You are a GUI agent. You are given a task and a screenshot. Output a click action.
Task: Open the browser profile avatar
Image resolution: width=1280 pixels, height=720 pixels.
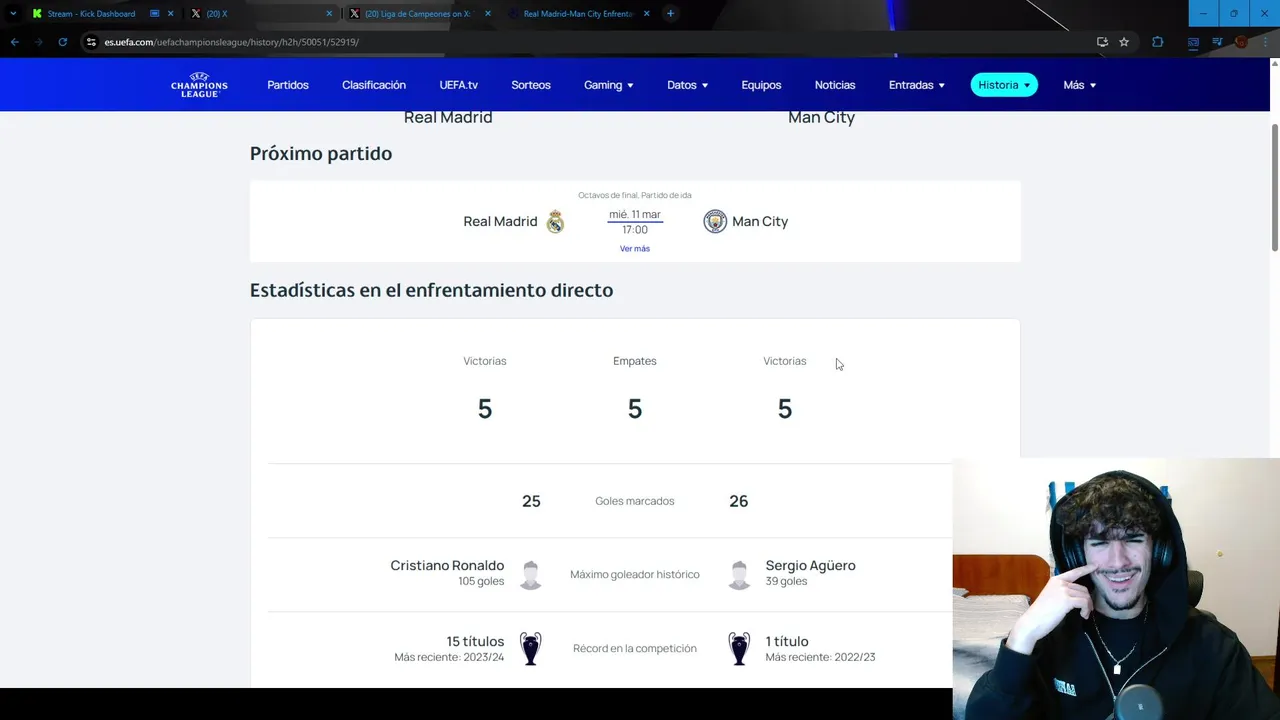[x=1241, y=42]
